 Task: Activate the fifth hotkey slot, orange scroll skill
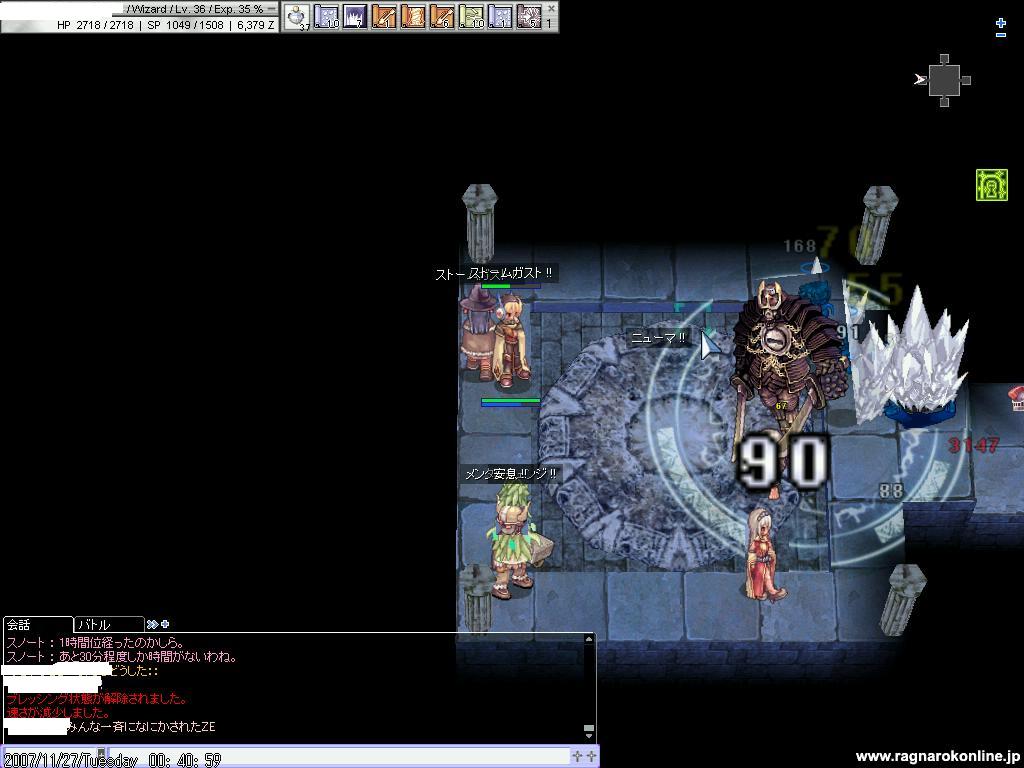click(413, 16)
